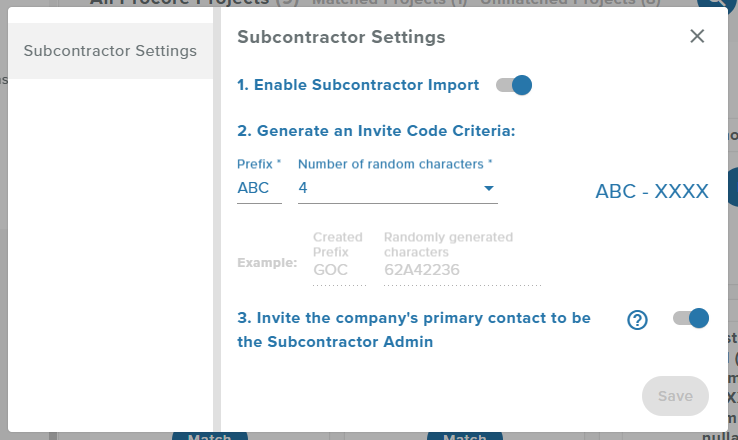This screenshot has height=440, width=738.
Task: Click the example GOC created prefix text
Action: point(330,270)
